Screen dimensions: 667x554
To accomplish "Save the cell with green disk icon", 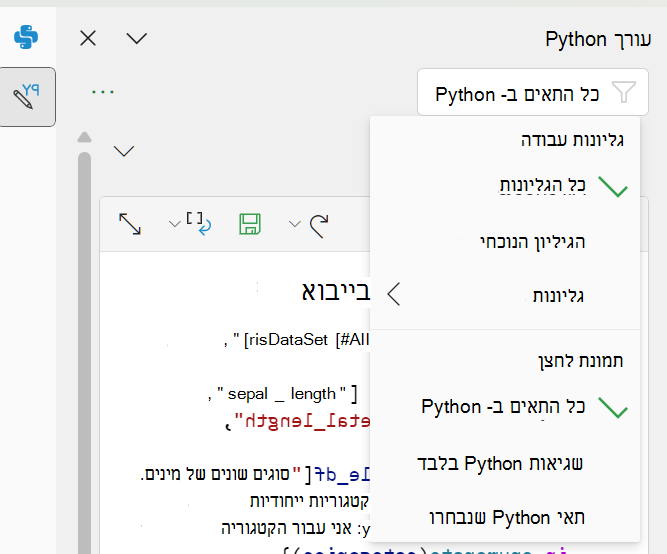I will (250, 224).
